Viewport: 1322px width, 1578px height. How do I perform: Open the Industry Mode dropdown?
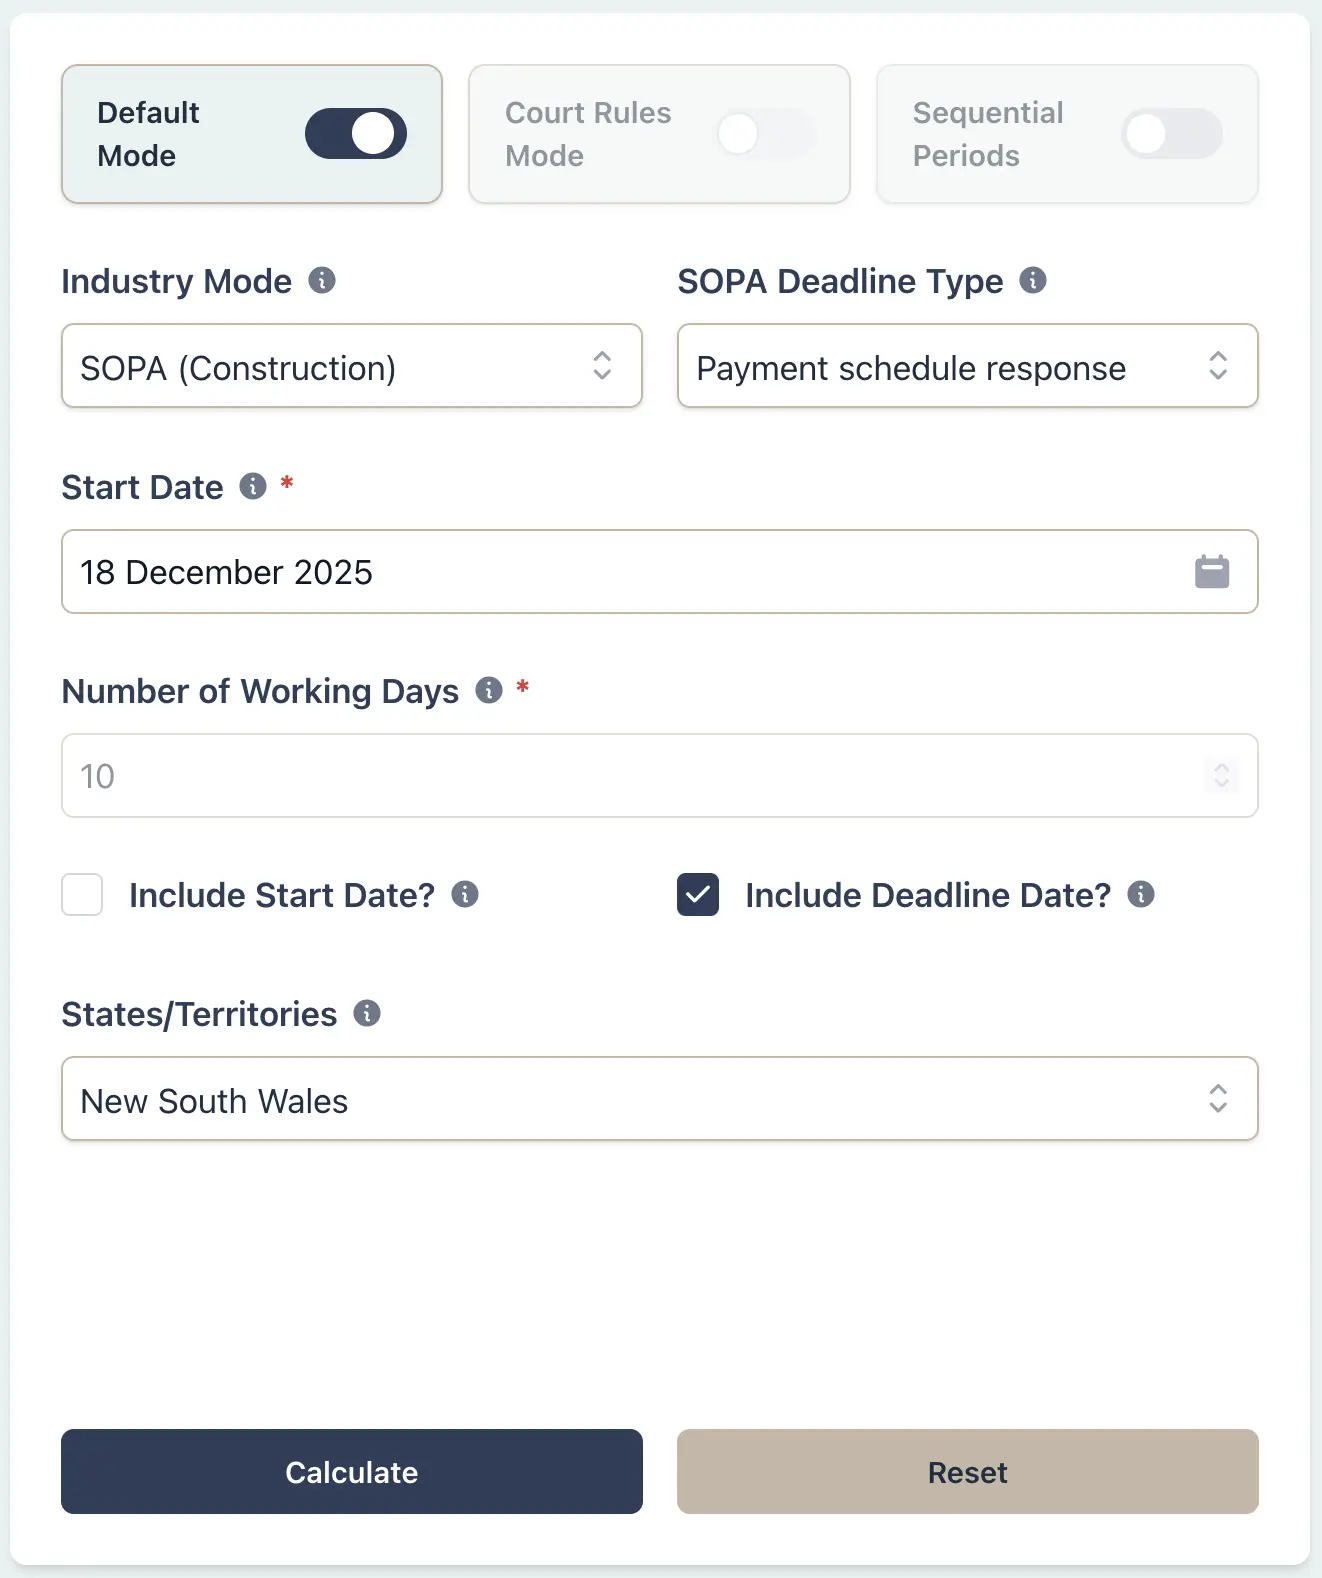(351, 367)
